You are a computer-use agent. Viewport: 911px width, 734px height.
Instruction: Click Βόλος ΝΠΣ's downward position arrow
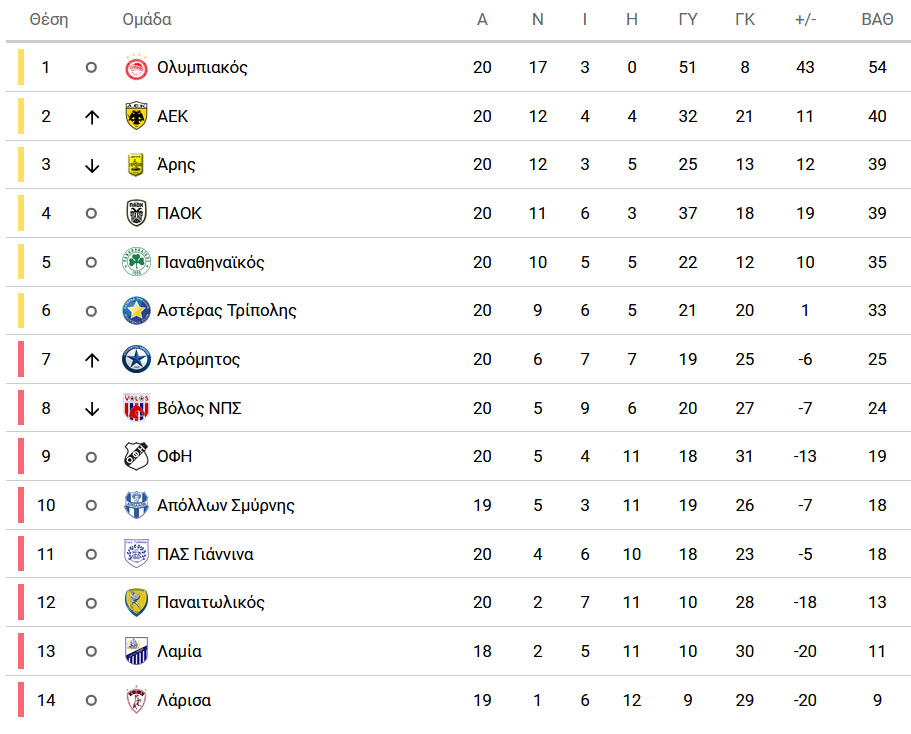click(x=92, y=409)
